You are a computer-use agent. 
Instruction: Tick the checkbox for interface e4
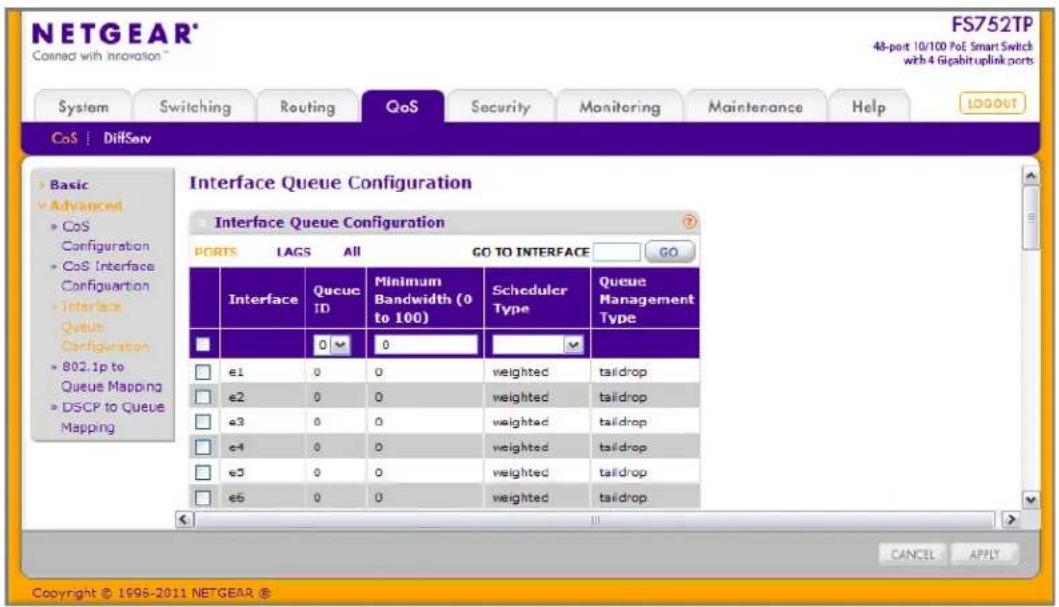click(x=203, y=447)
